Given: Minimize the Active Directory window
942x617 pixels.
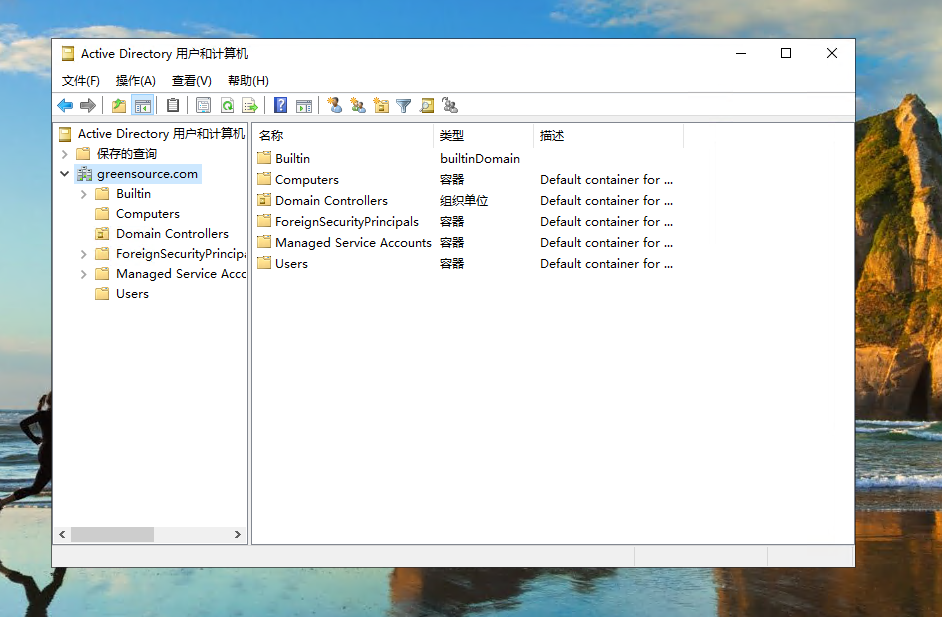Looking at the screenshot, I should [x=741, y=53].
